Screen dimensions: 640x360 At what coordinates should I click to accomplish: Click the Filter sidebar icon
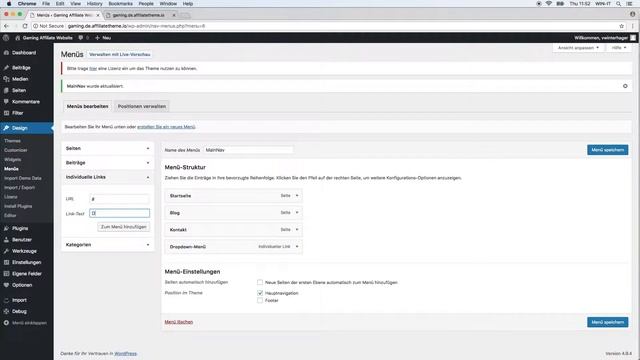[6, 113]
